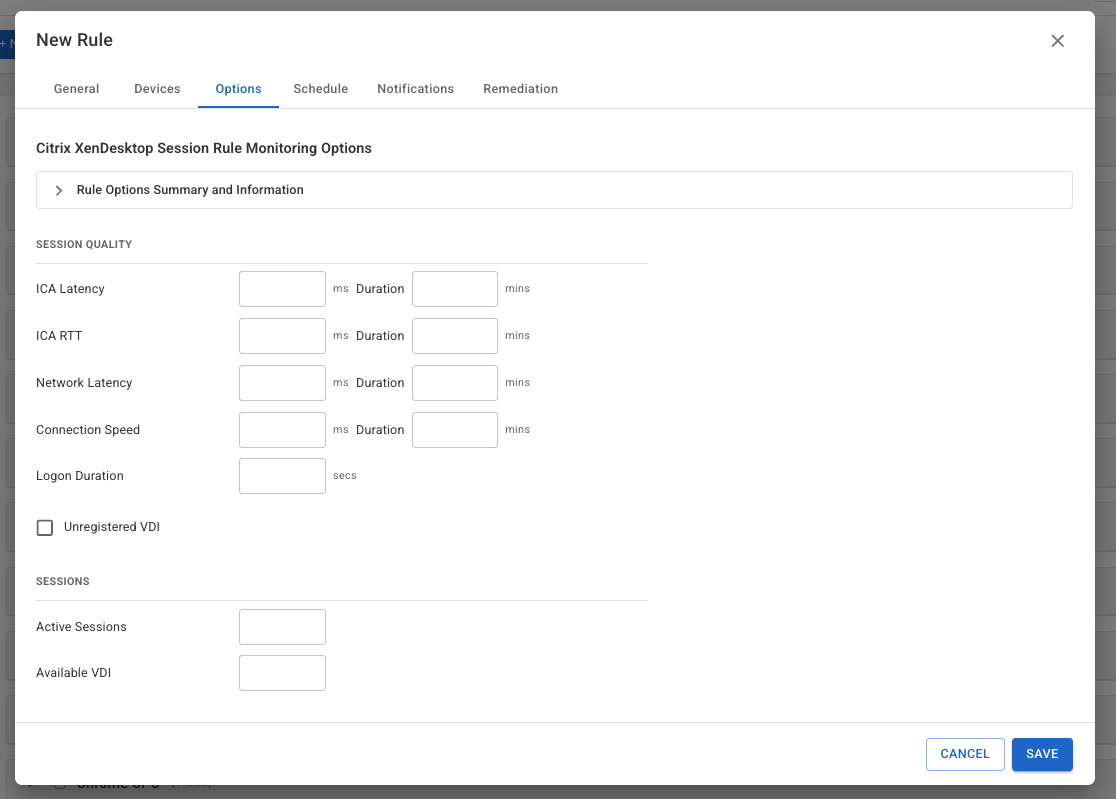Screen dimensions: 1116x799
Task: Click the Unregistered VDI label
Action: tap(112, 527)
